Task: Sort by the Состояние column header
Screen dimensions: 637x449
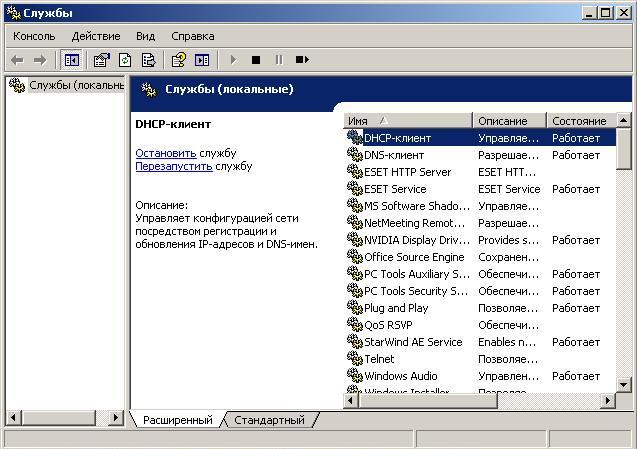Action: tap(581, 121)
